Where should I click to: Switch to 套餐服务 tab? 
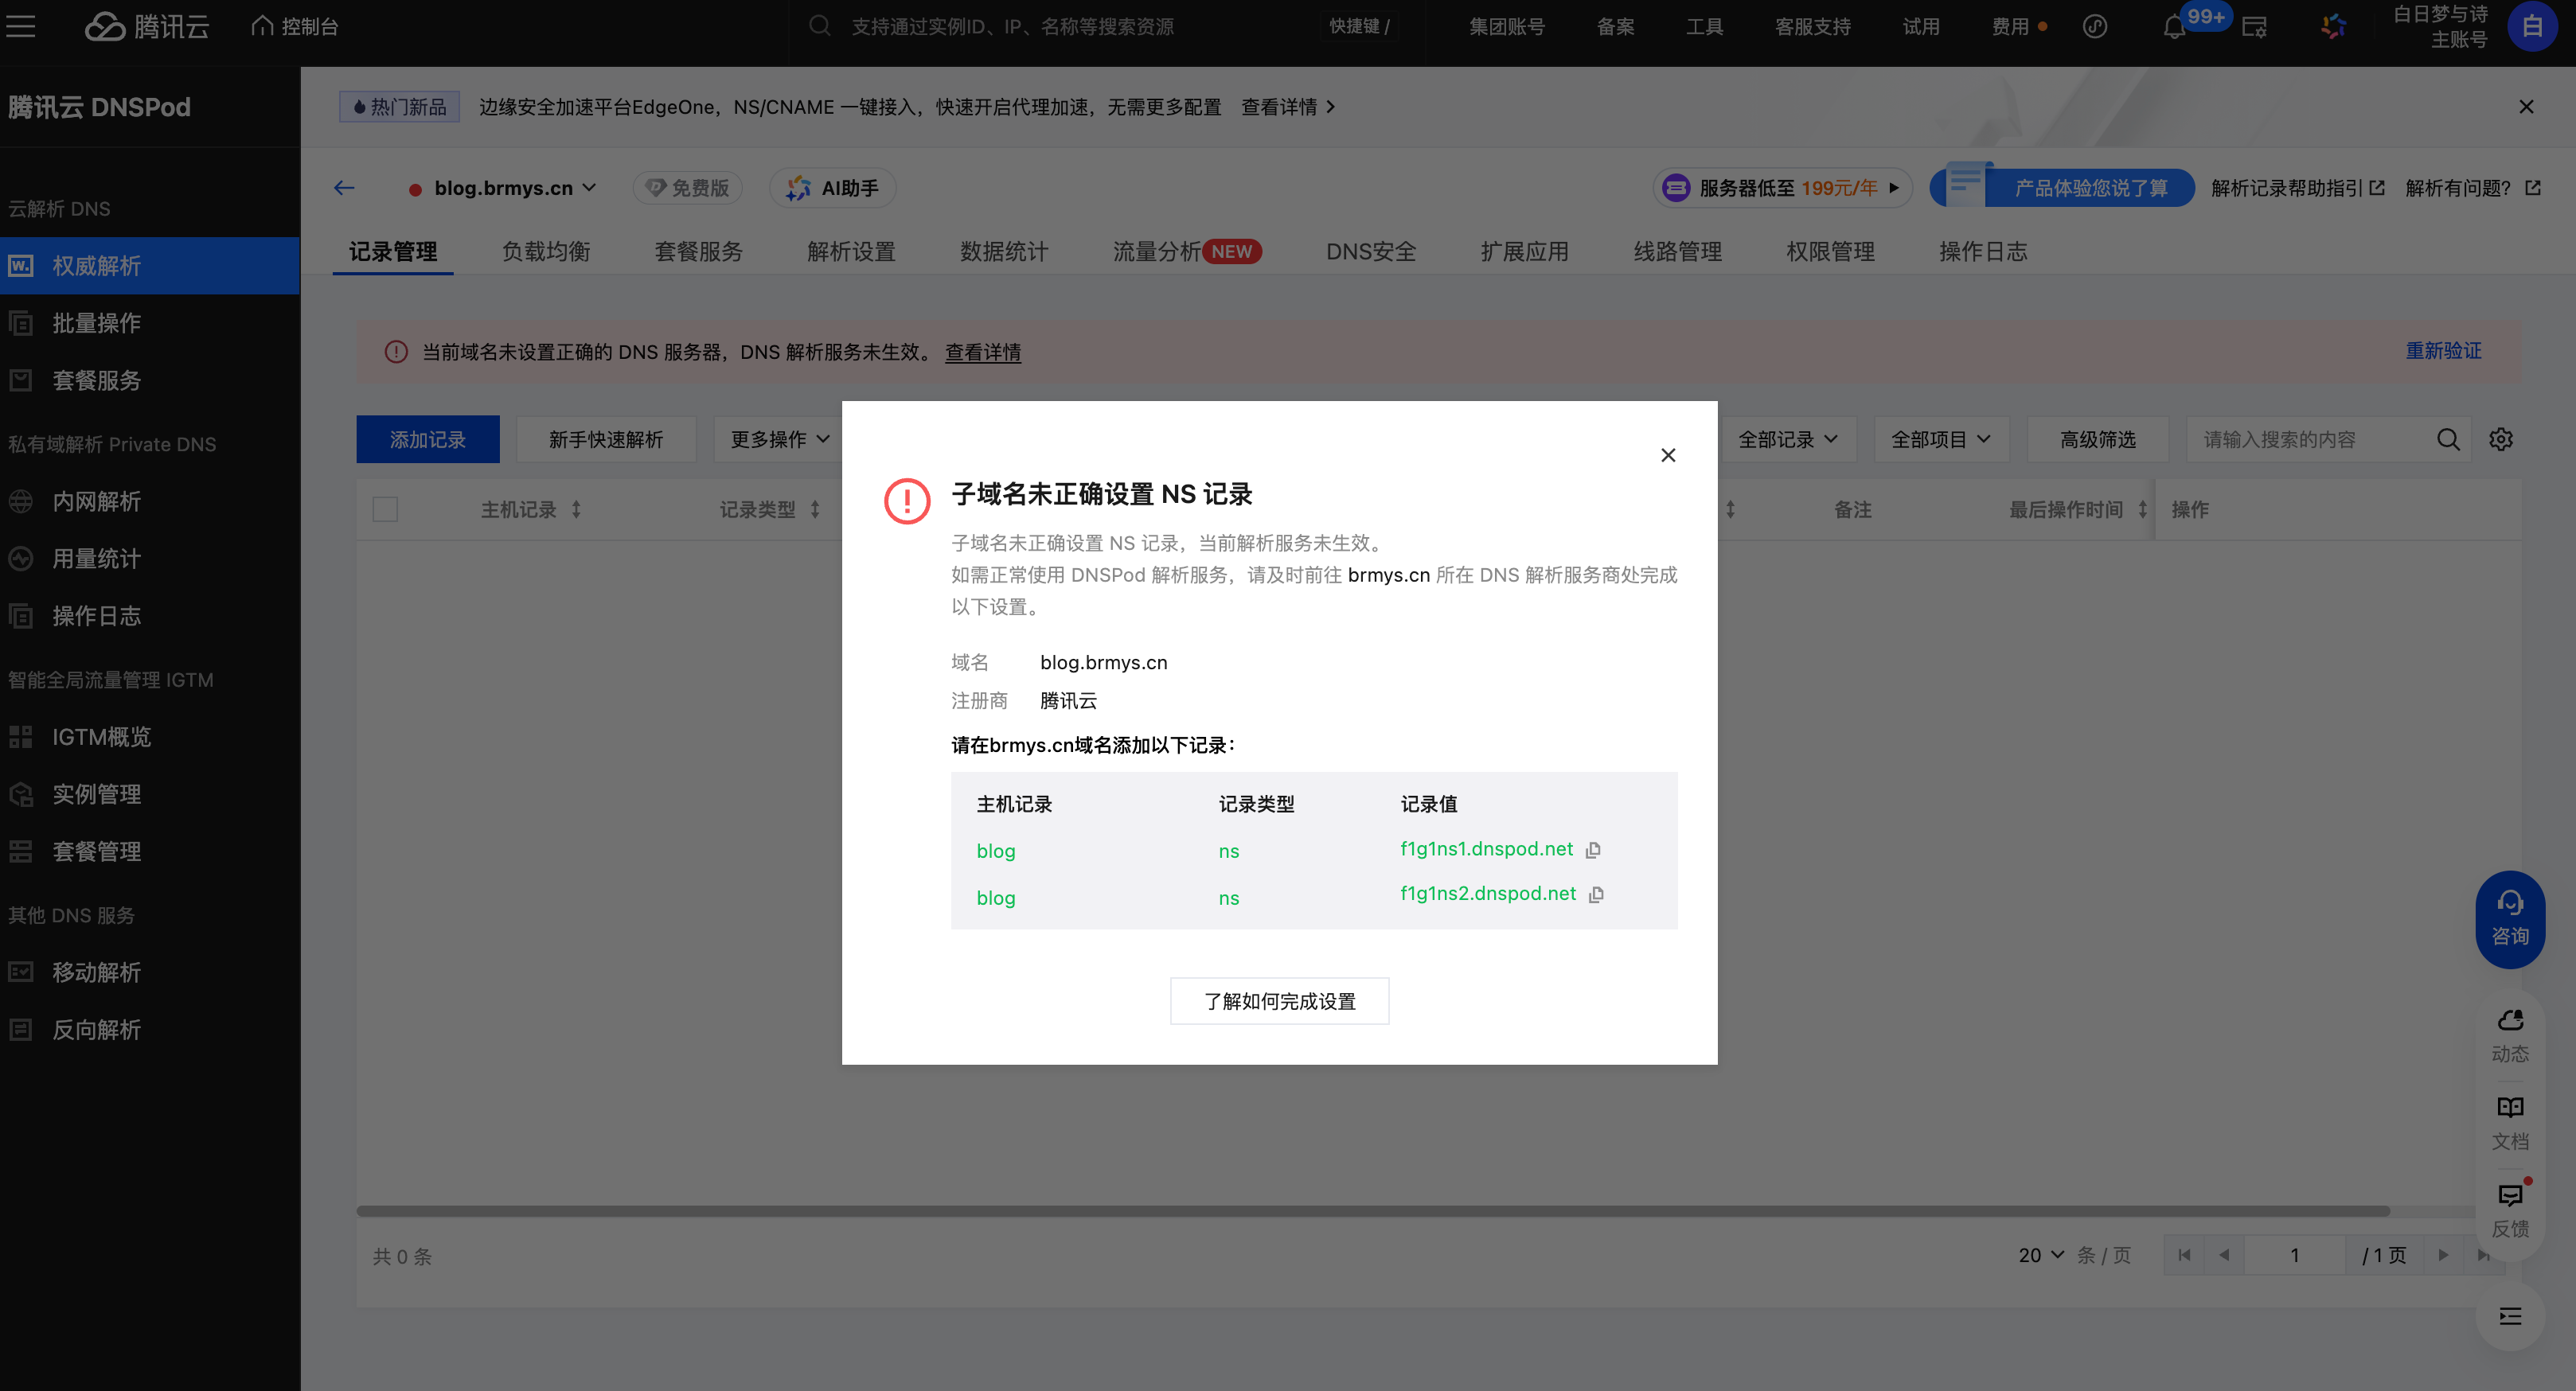698,251
